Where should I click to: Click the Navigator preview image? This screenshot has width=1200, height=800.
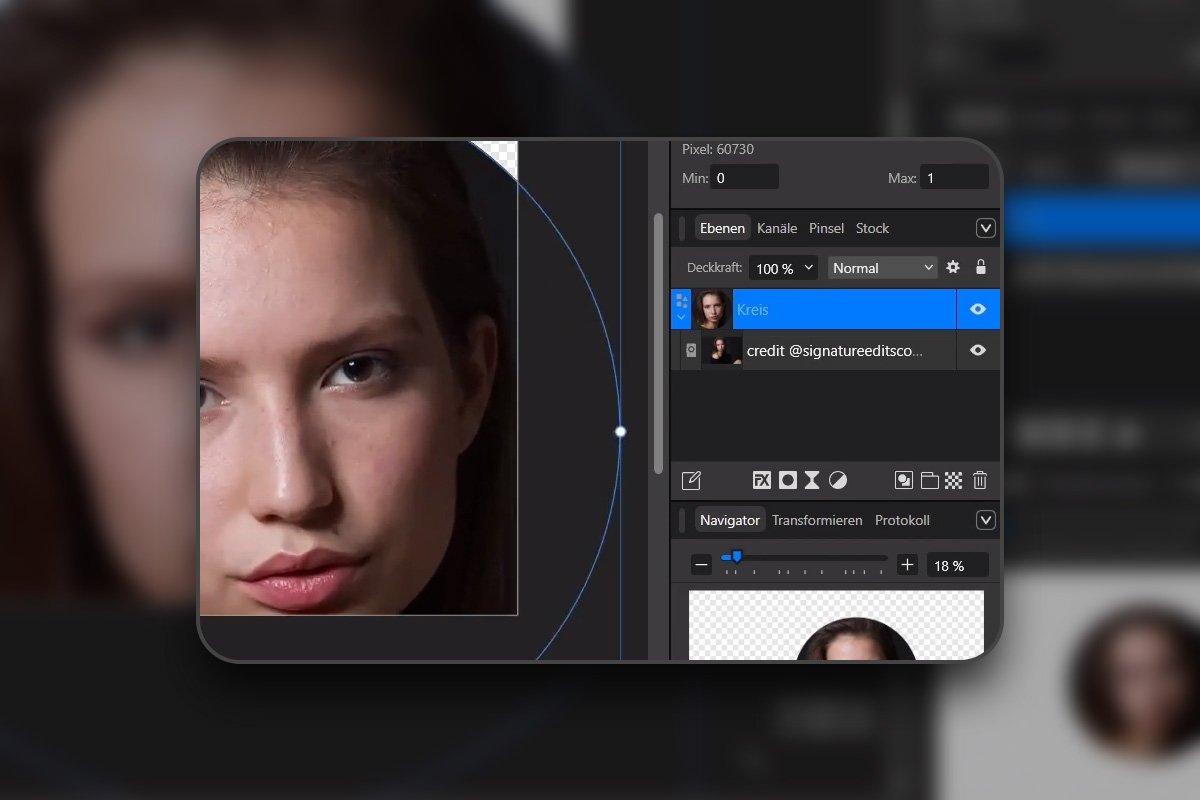point(836,625)
